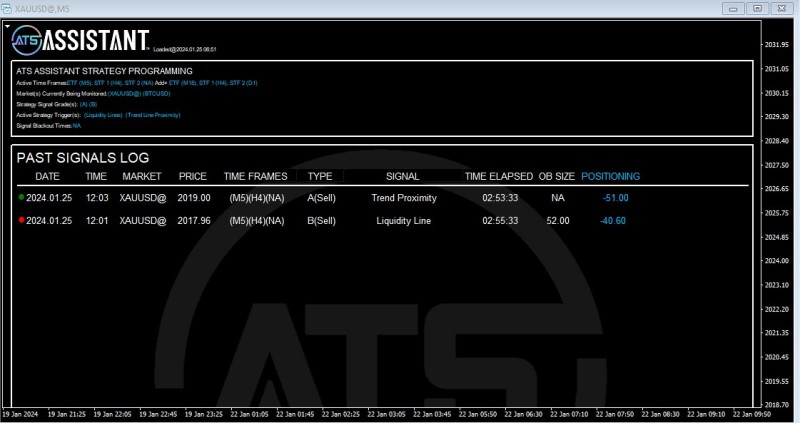
Task: Select the Liquidity Line signal cell
Action: click(404, 221)
